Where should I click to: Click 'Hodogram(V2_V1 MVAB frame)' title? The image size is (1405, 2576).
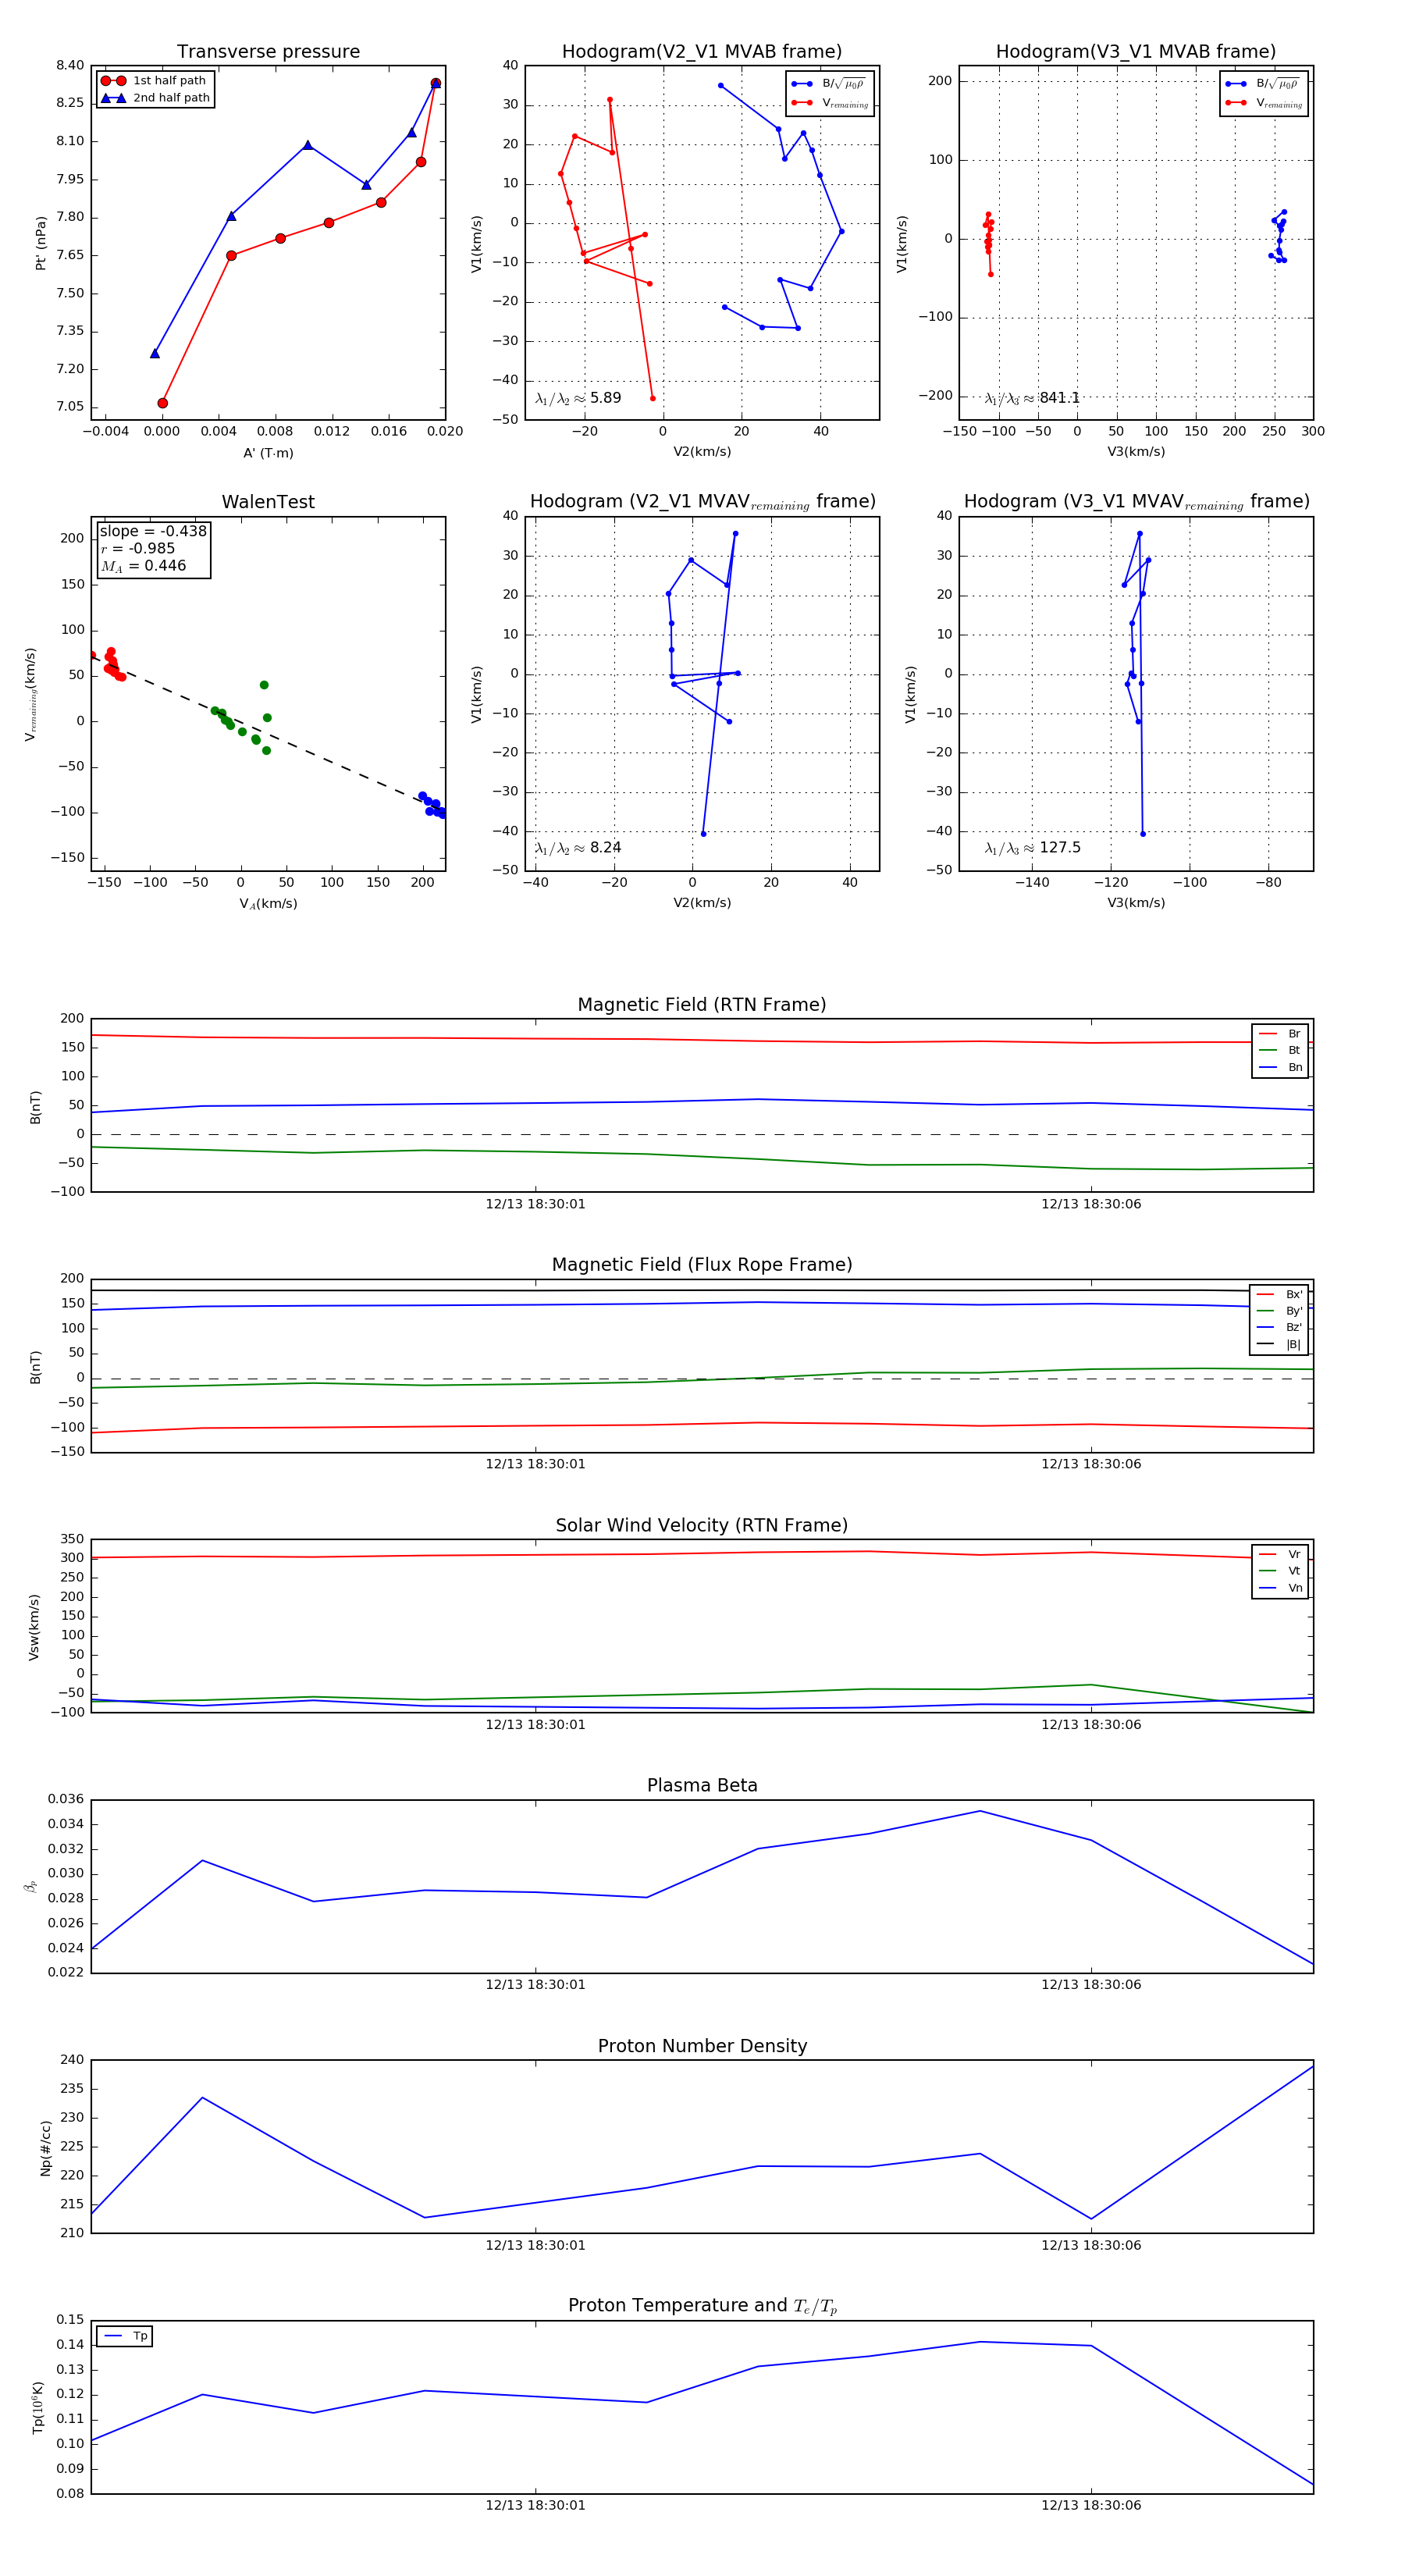click(701, 51)
